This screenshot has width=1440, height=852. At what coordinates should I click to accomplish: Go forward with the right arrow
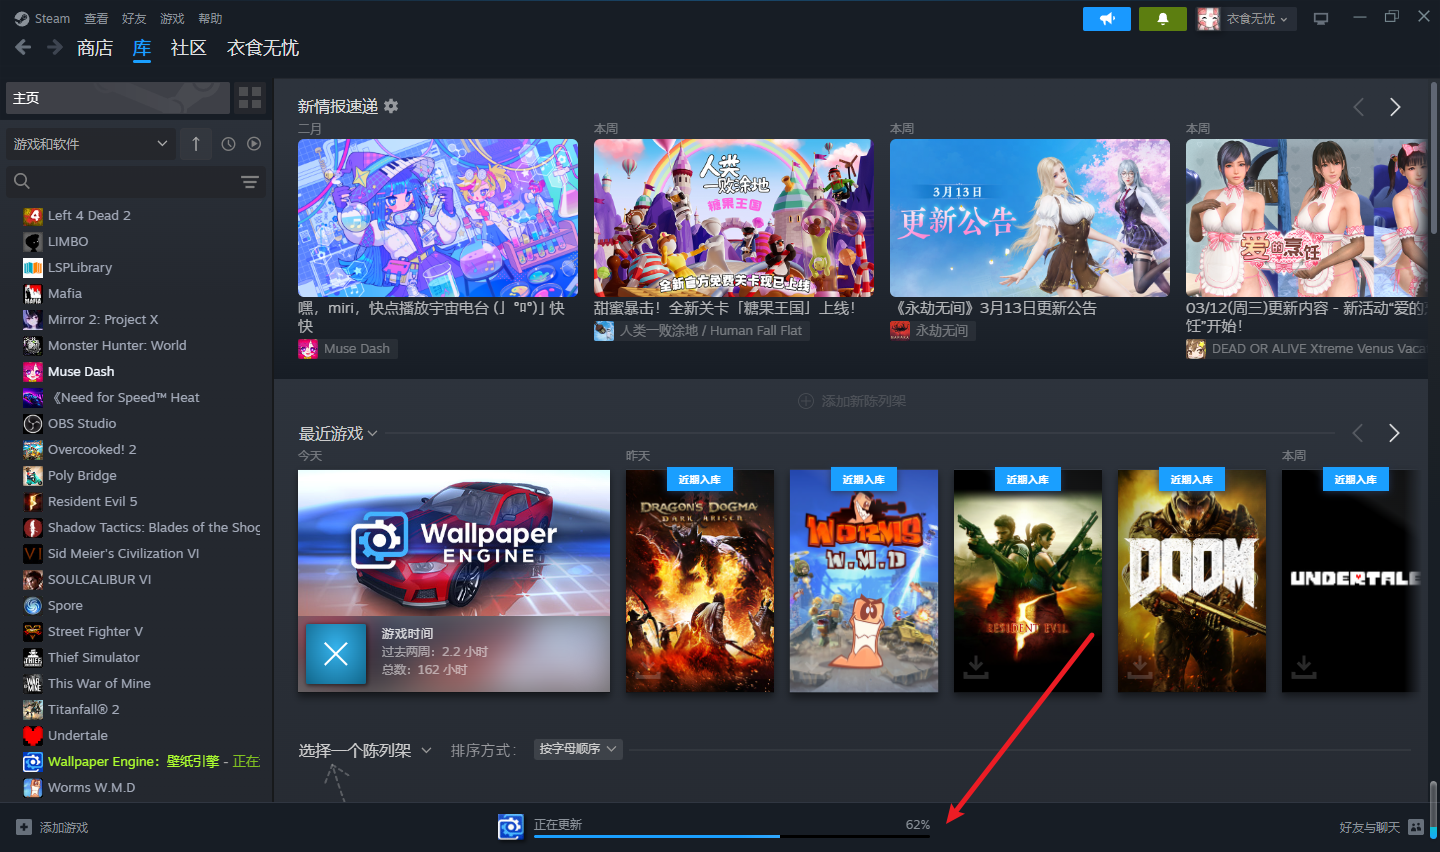pos(54,47)
